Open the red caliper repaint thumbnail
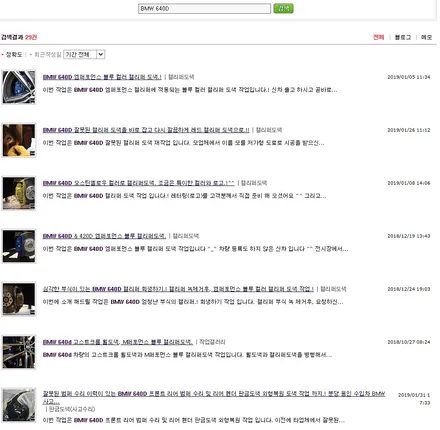Viewport: 440px width, 430px height. click(x=19, y=140)
